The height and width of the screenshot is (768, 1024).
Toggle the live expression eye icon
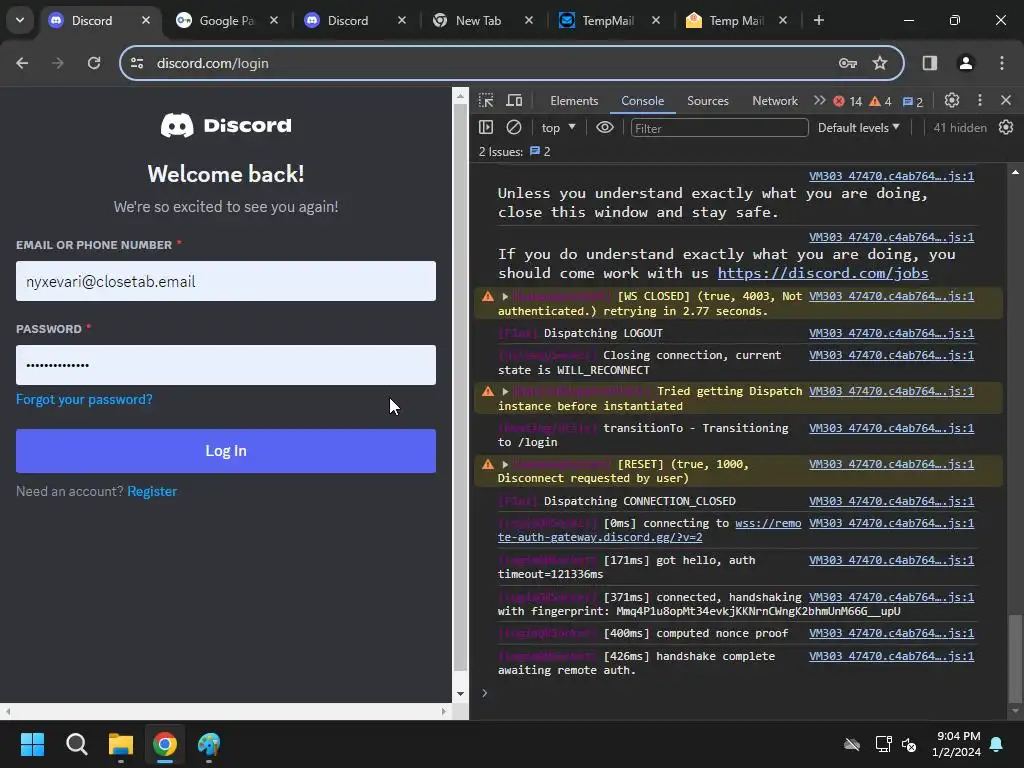tap(605, 127)
